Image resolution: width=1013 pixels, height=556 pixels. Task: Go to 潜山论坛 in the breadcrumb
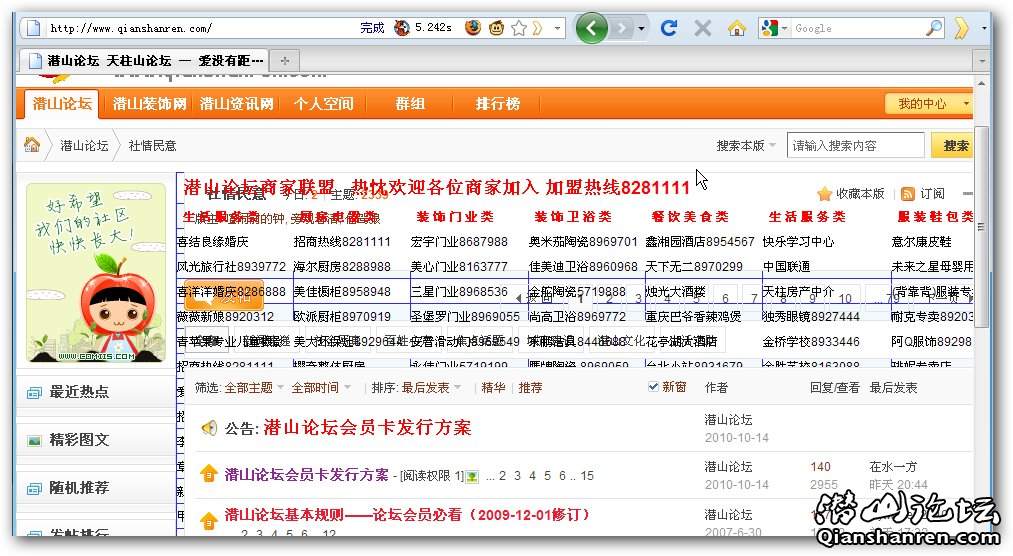pyautogui.click(x=85, y=145)
